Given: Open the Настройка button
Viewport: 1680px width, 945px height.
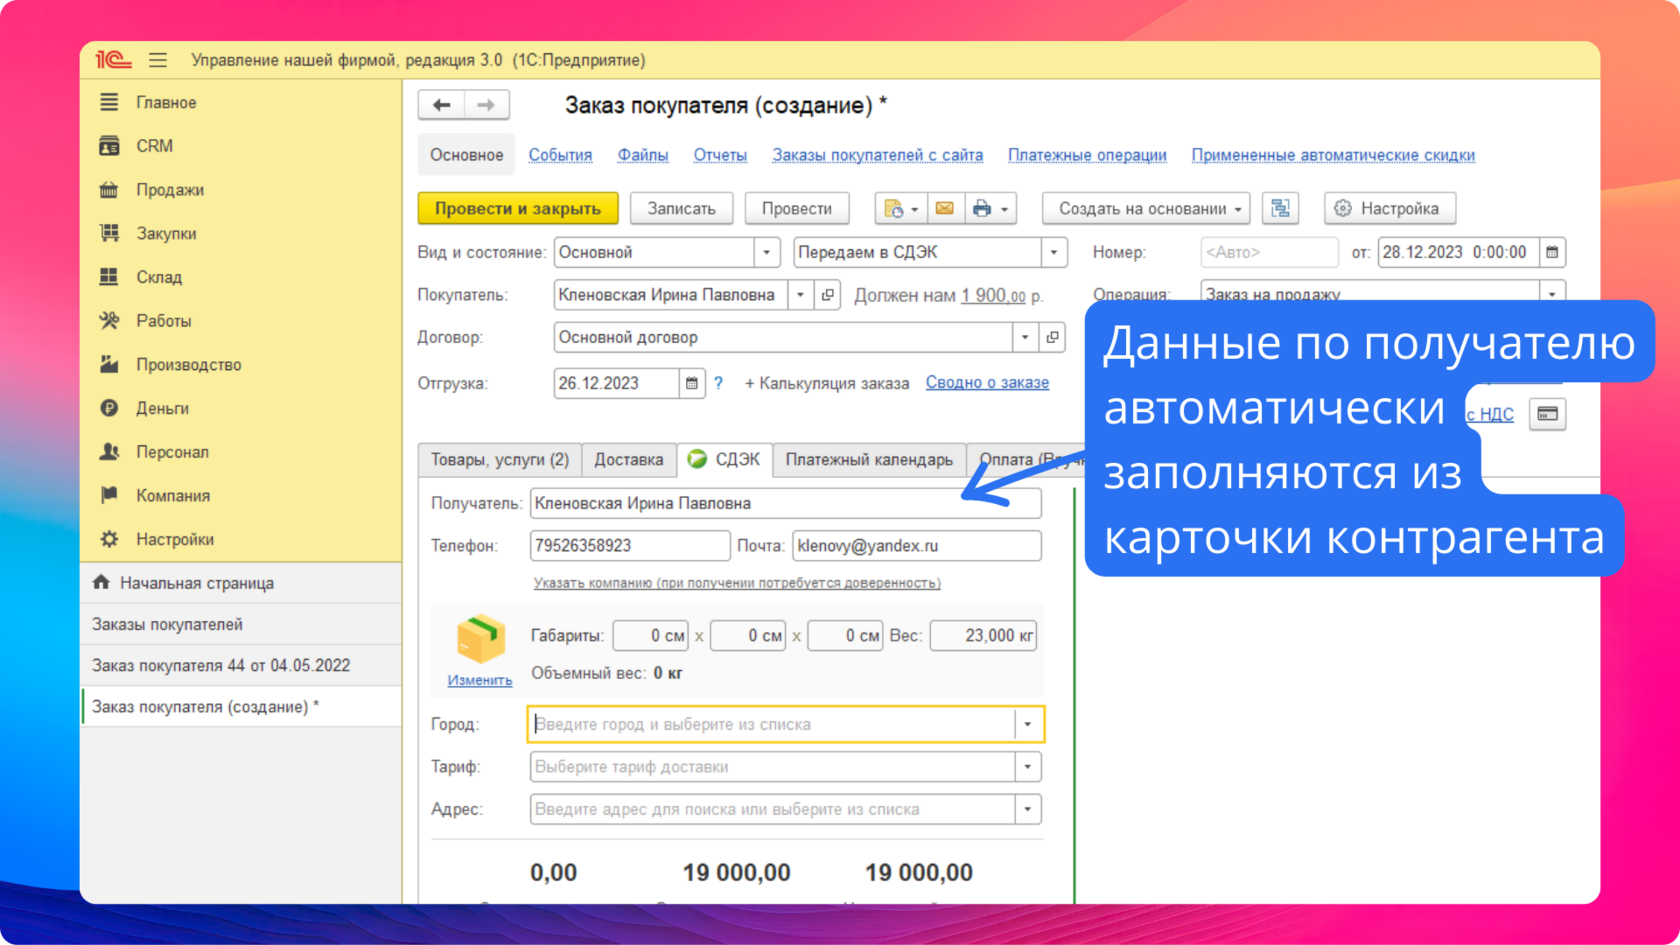Looking at the screenshot, I should [1389, 209].
